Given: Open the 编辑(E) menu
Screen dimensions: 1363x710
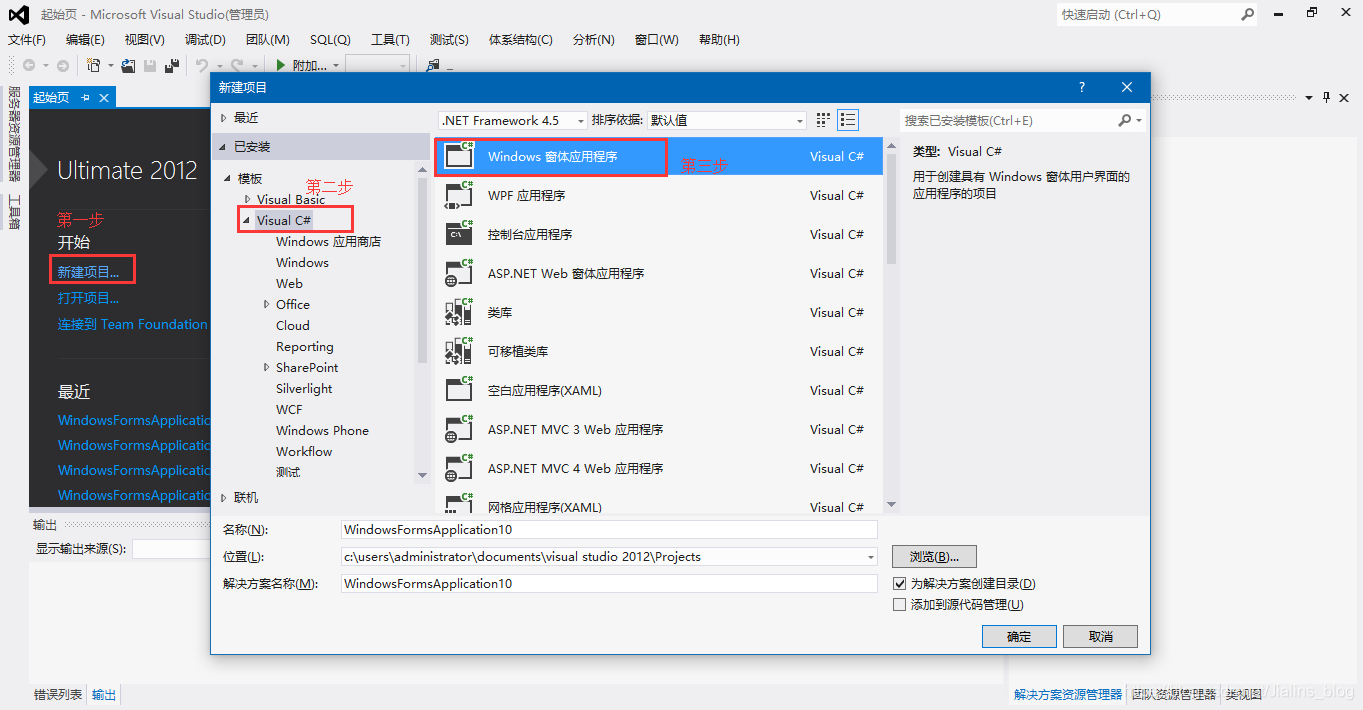Looking at the screenshot, I should pyautogui.click(x=85, y=40).
